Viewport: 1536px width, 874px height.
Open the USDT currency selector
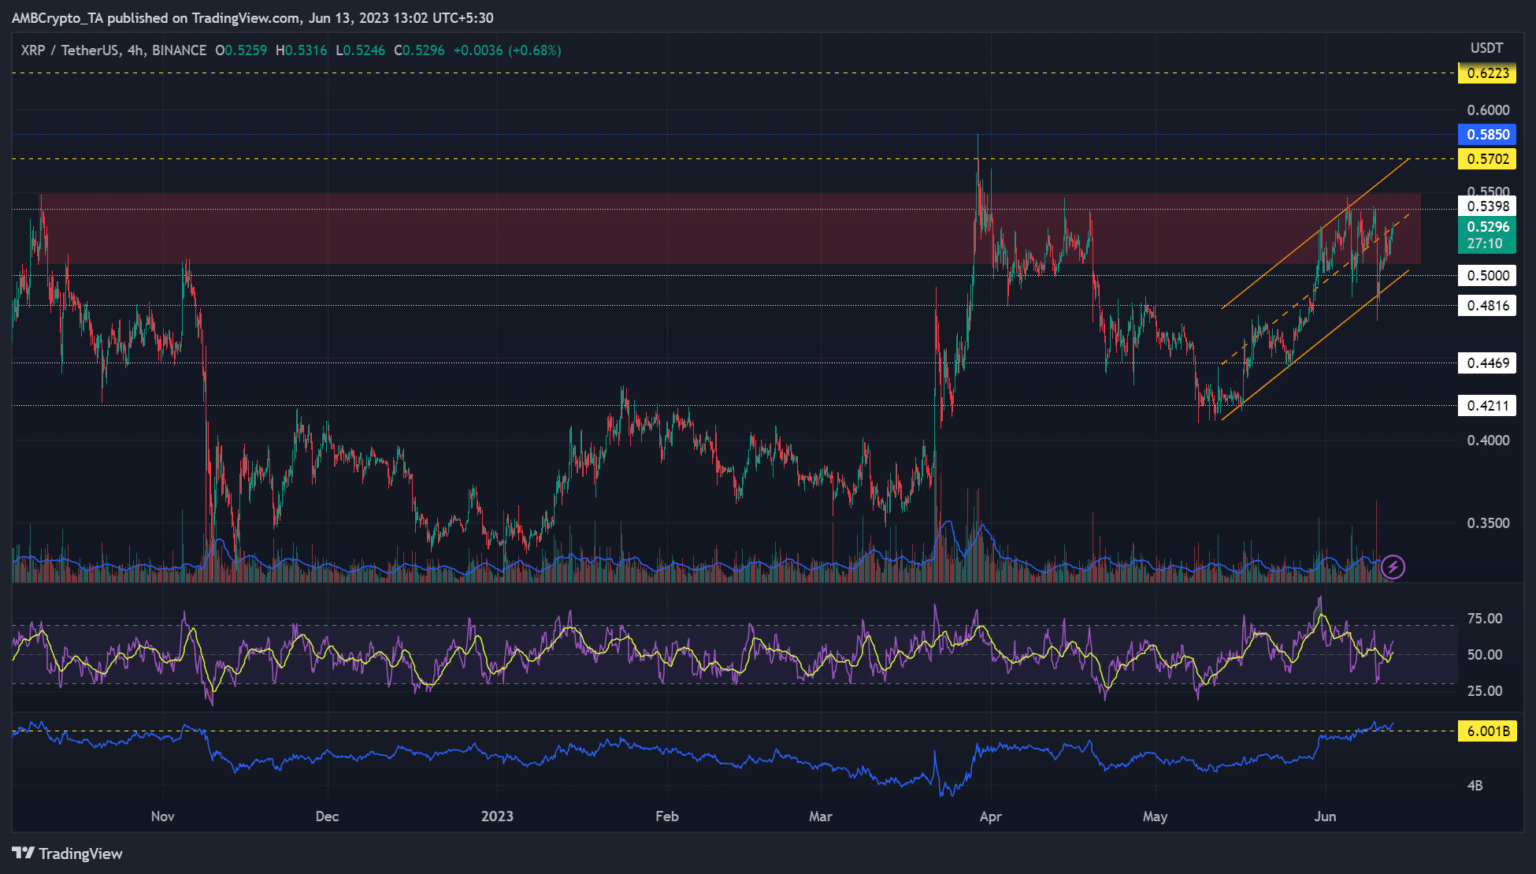[x=1486, y=48]
